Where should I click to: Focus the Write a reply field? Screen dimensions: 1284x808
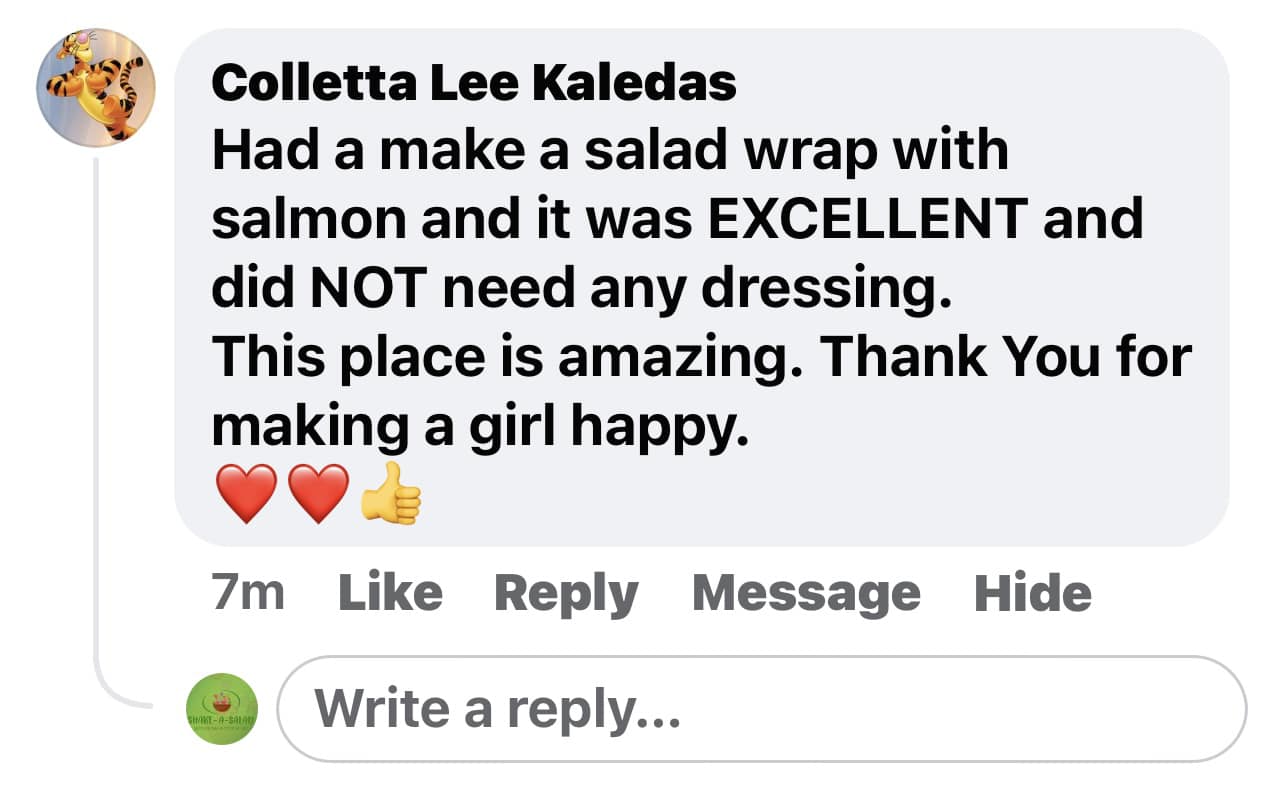(760, 709)
